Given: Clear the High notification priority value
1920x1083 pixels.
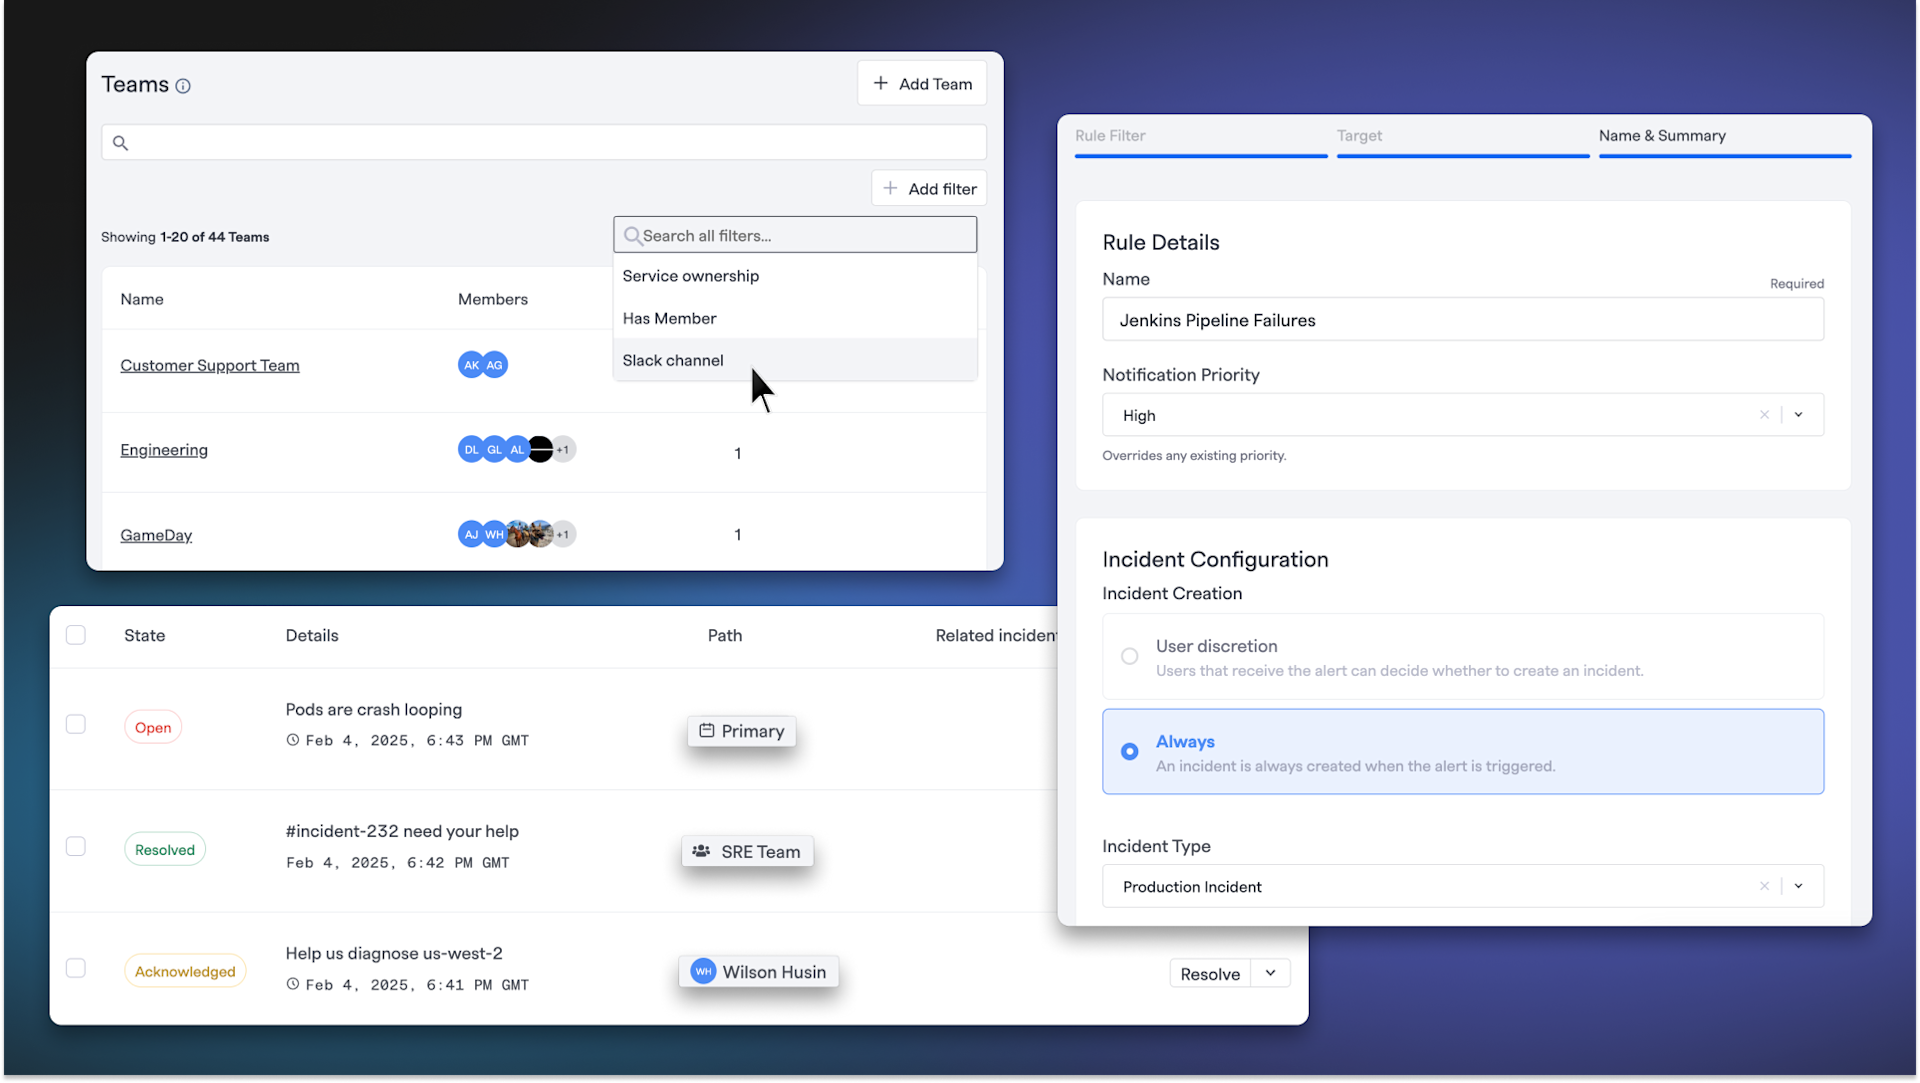Looking at the screenshot, I should click(1764, 415).
